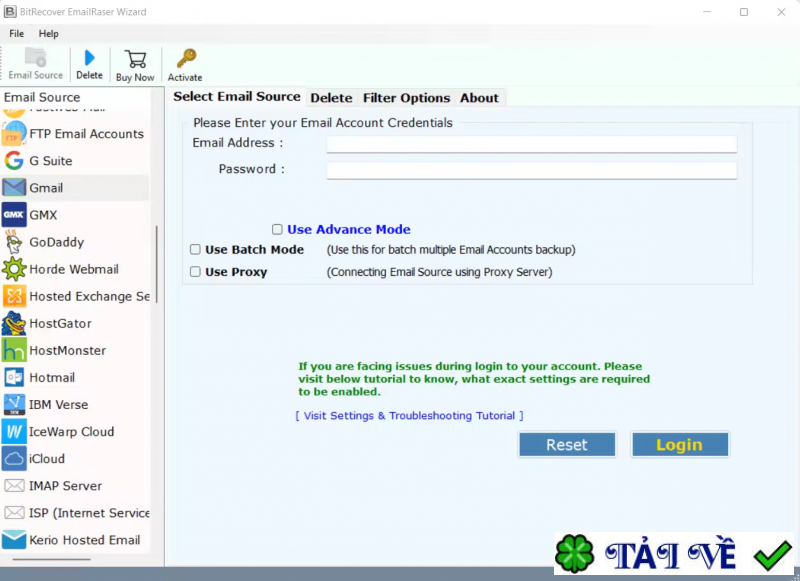Click the email source list vertical scrollbar
The width and height of the screenshot is (800, 581).
[157, 264]
